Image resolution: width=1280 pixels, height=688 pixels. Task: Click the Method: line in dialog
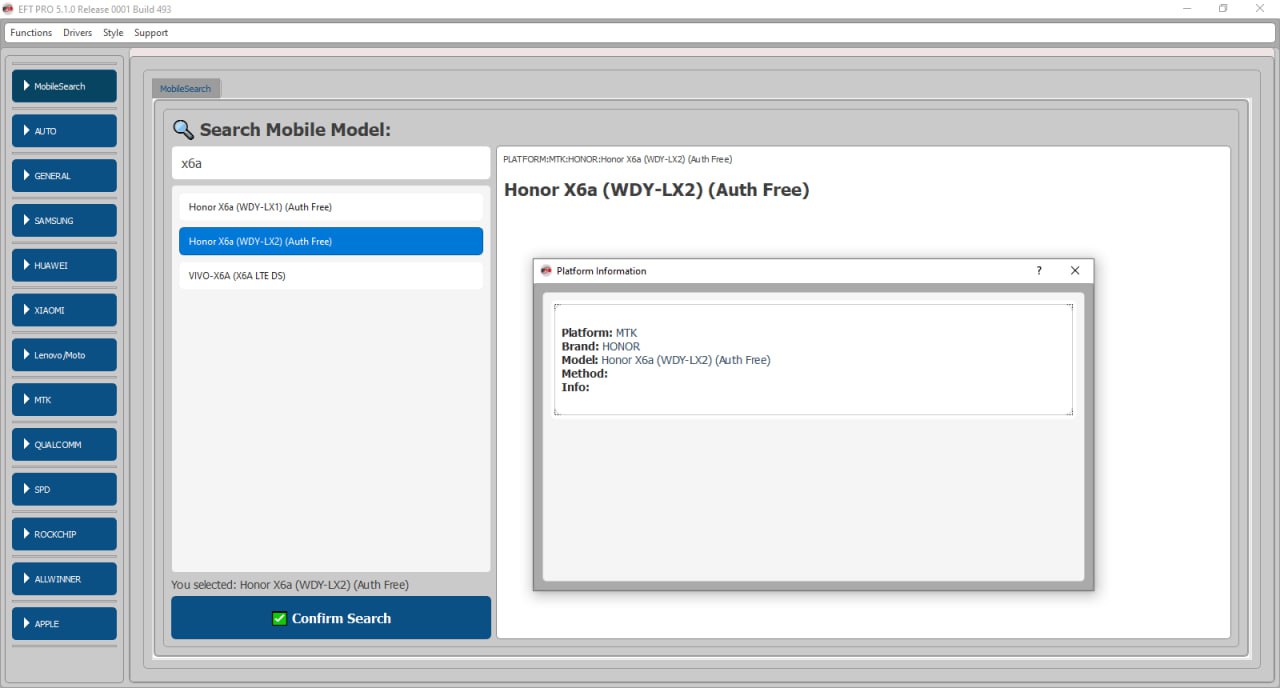pyautogui.click(x=585, y=374)
